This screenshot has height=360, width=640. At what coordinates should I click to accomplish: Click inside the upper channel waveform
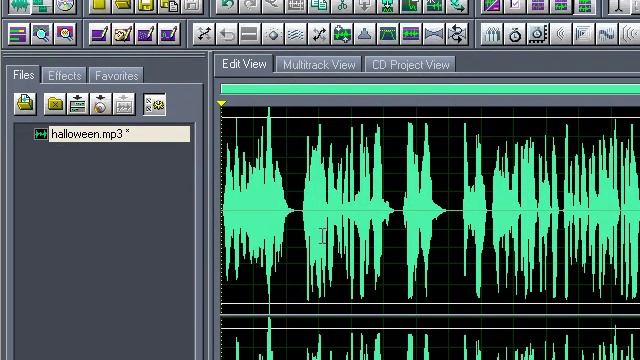click(x=430, y=210)
